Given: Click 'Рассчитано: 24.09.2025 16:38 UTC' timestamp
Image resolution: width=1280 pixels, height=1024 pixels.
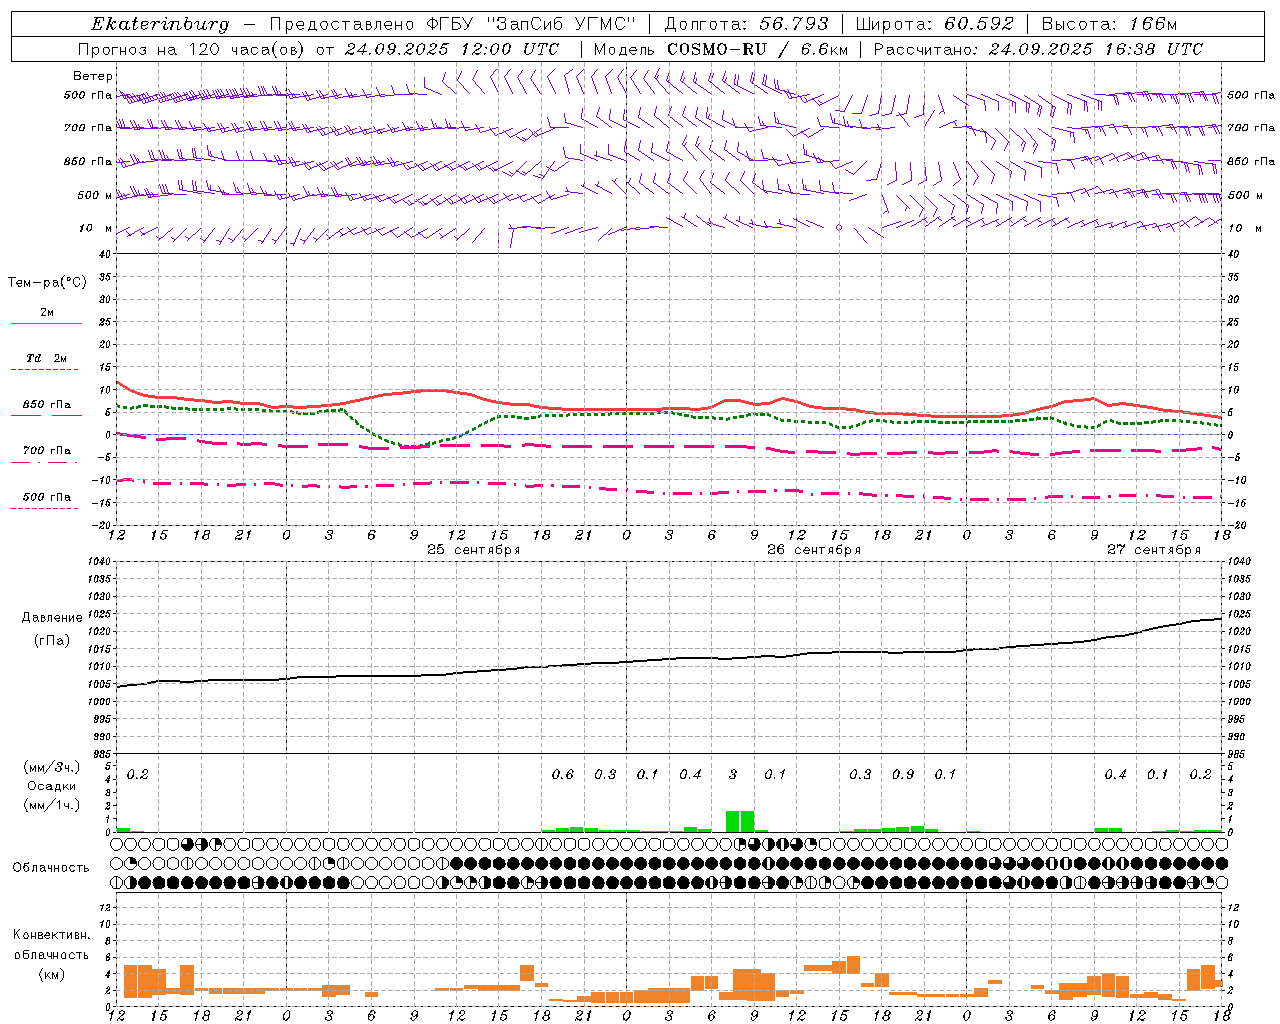Looking at the screenshot, I should (x=1038, y=49).
